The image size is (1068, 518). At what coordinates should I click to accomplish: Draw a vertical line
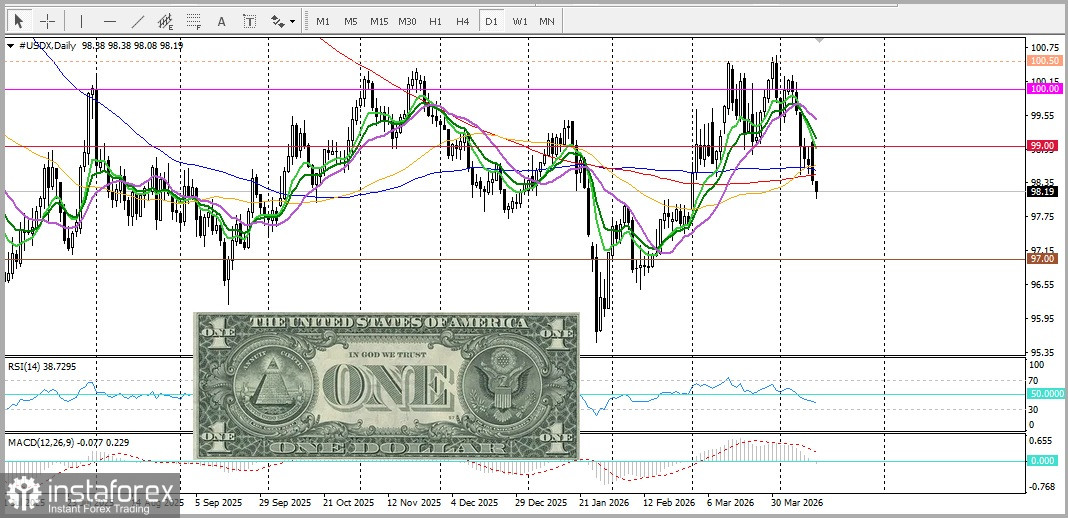81,21
